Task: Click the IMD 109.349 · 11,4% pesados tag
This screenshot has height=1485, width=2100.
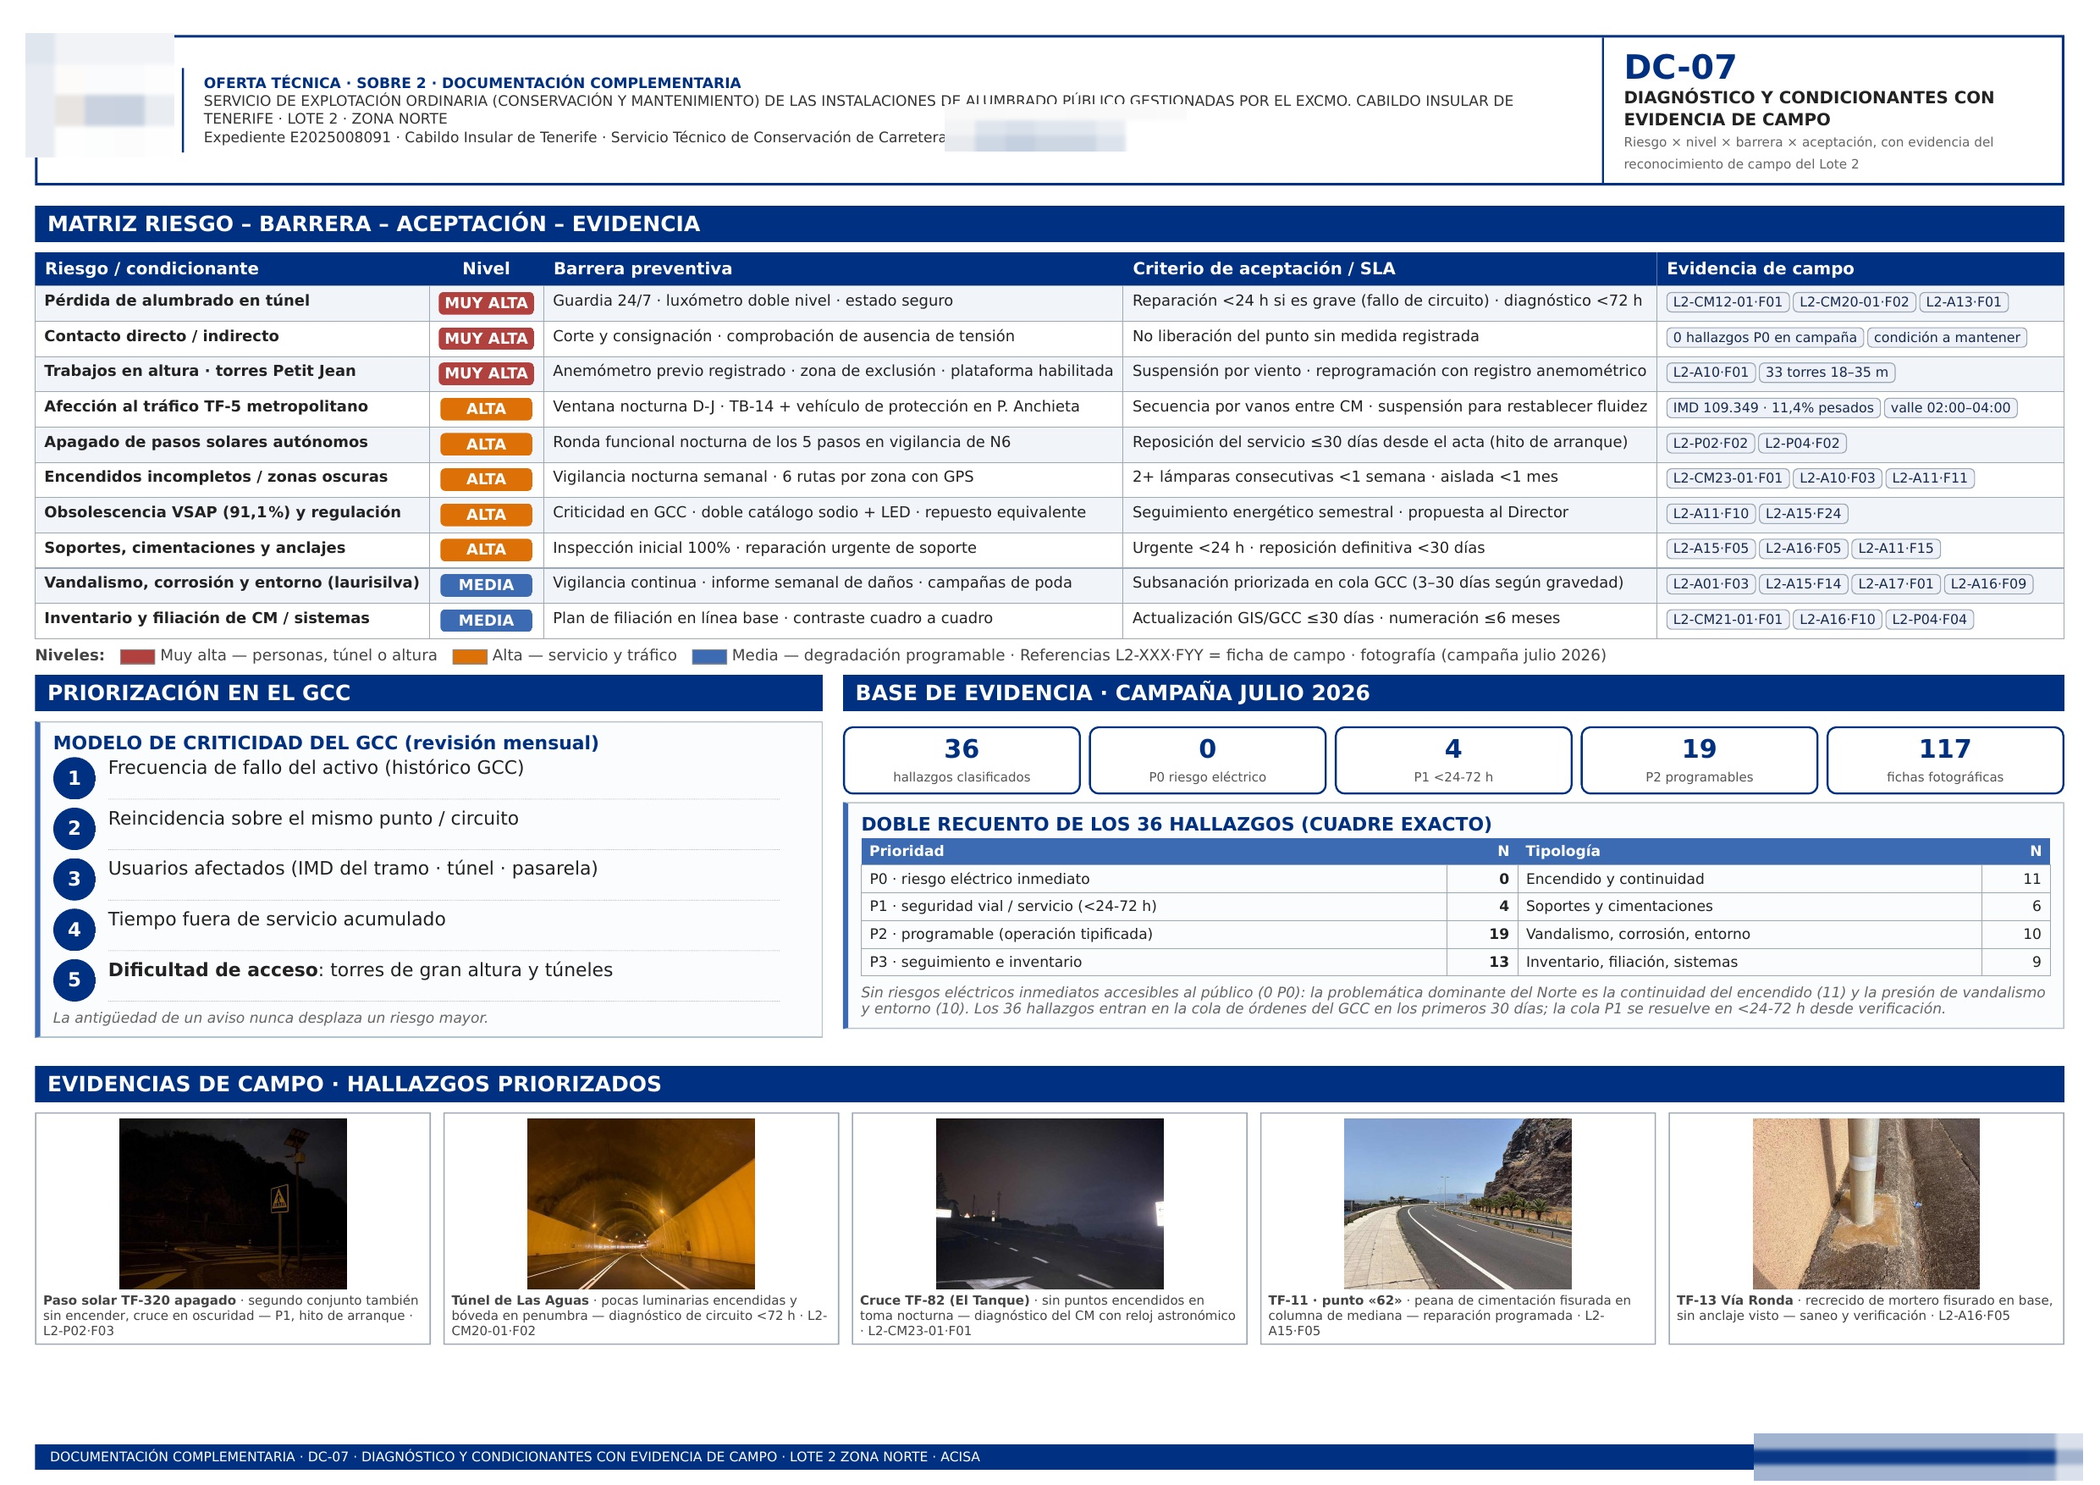Action: click(x=1773, y=407)
